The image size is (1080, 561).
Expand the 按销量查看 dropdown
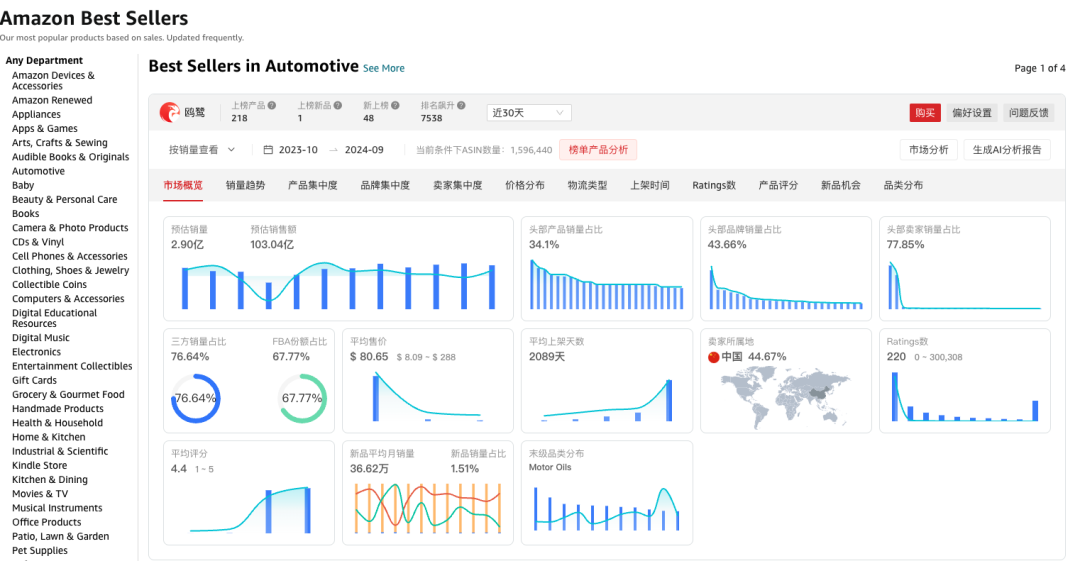coord(202,150)
